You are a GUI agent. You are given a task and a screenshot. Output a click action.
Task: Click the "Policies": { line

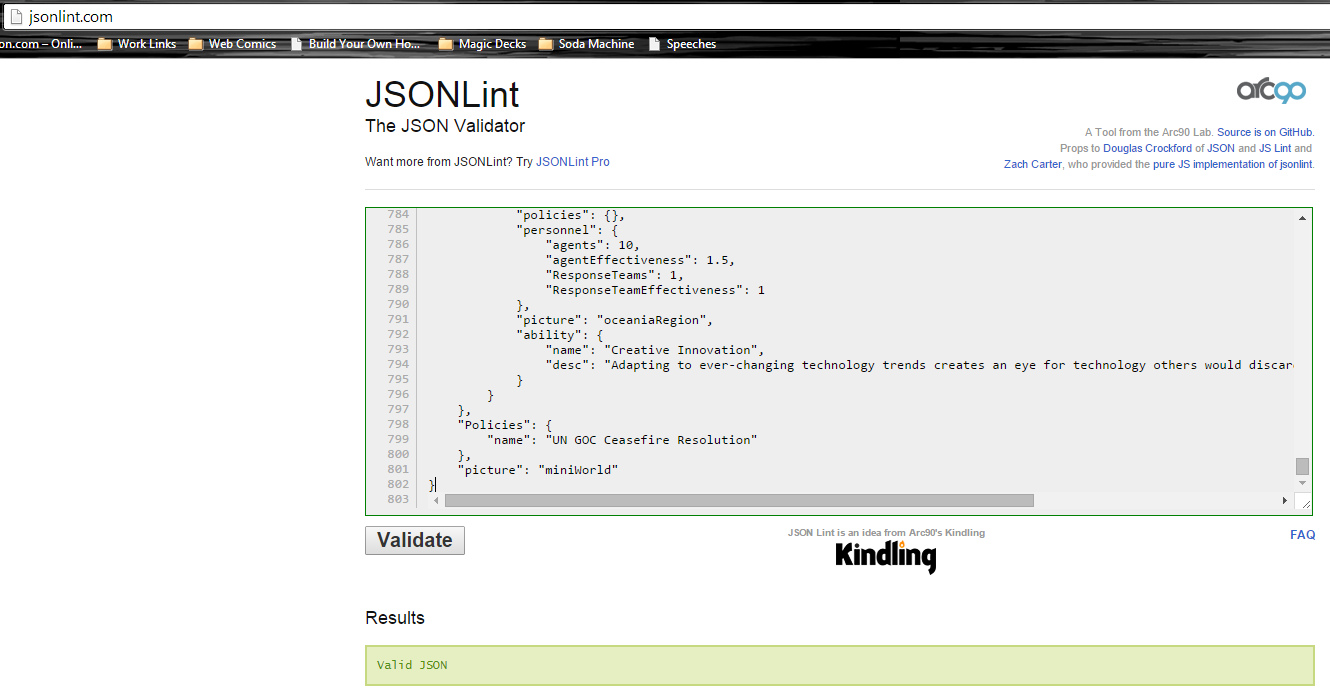click(505, 425)
